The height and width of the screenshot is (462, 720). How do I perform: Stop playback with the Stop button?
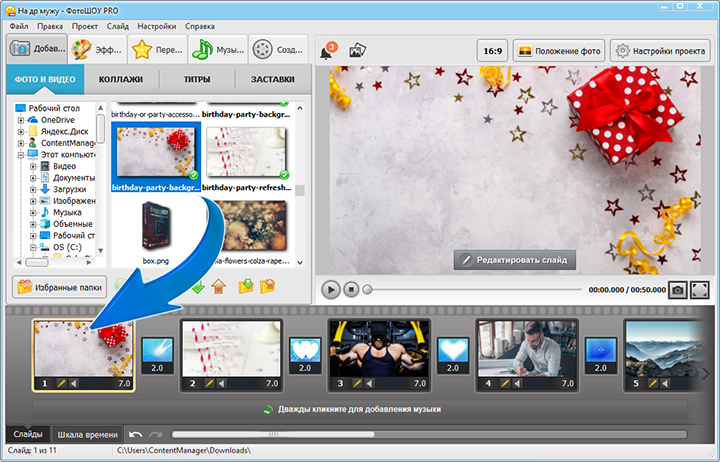click(351, 289)
